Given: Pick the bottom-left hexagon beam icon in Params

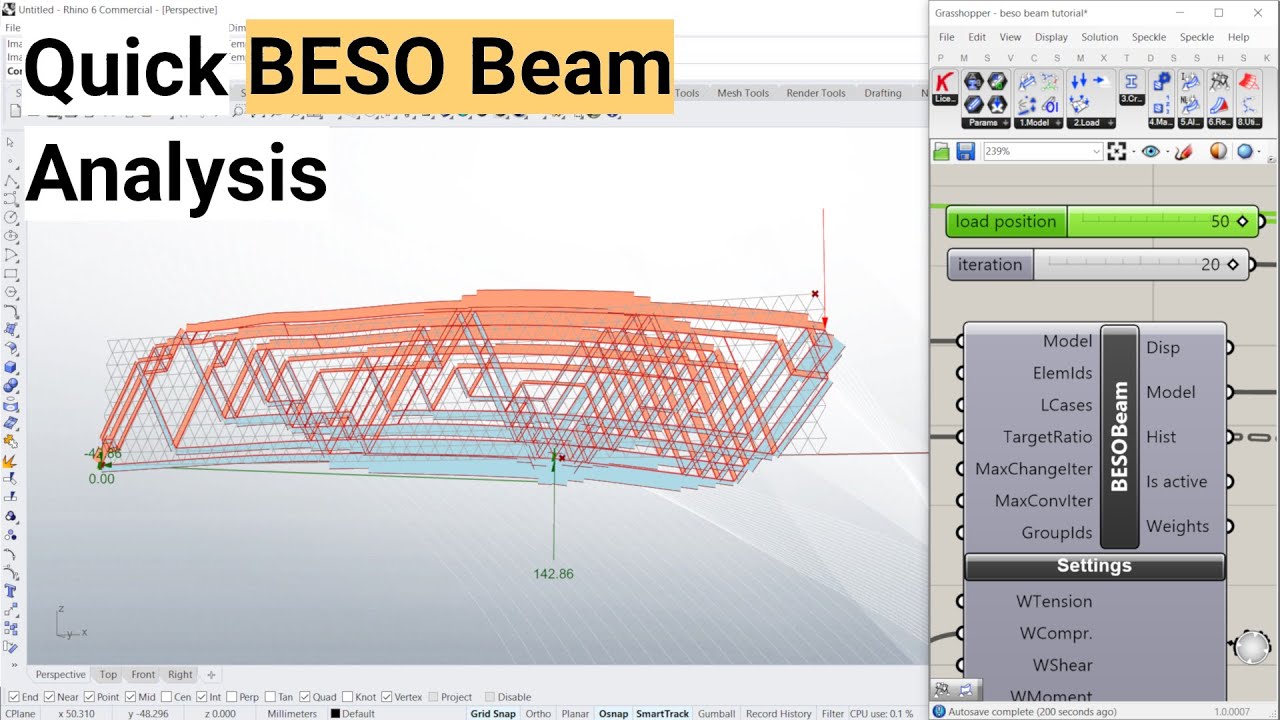Looking at the screenshot, I should [973, 104].
